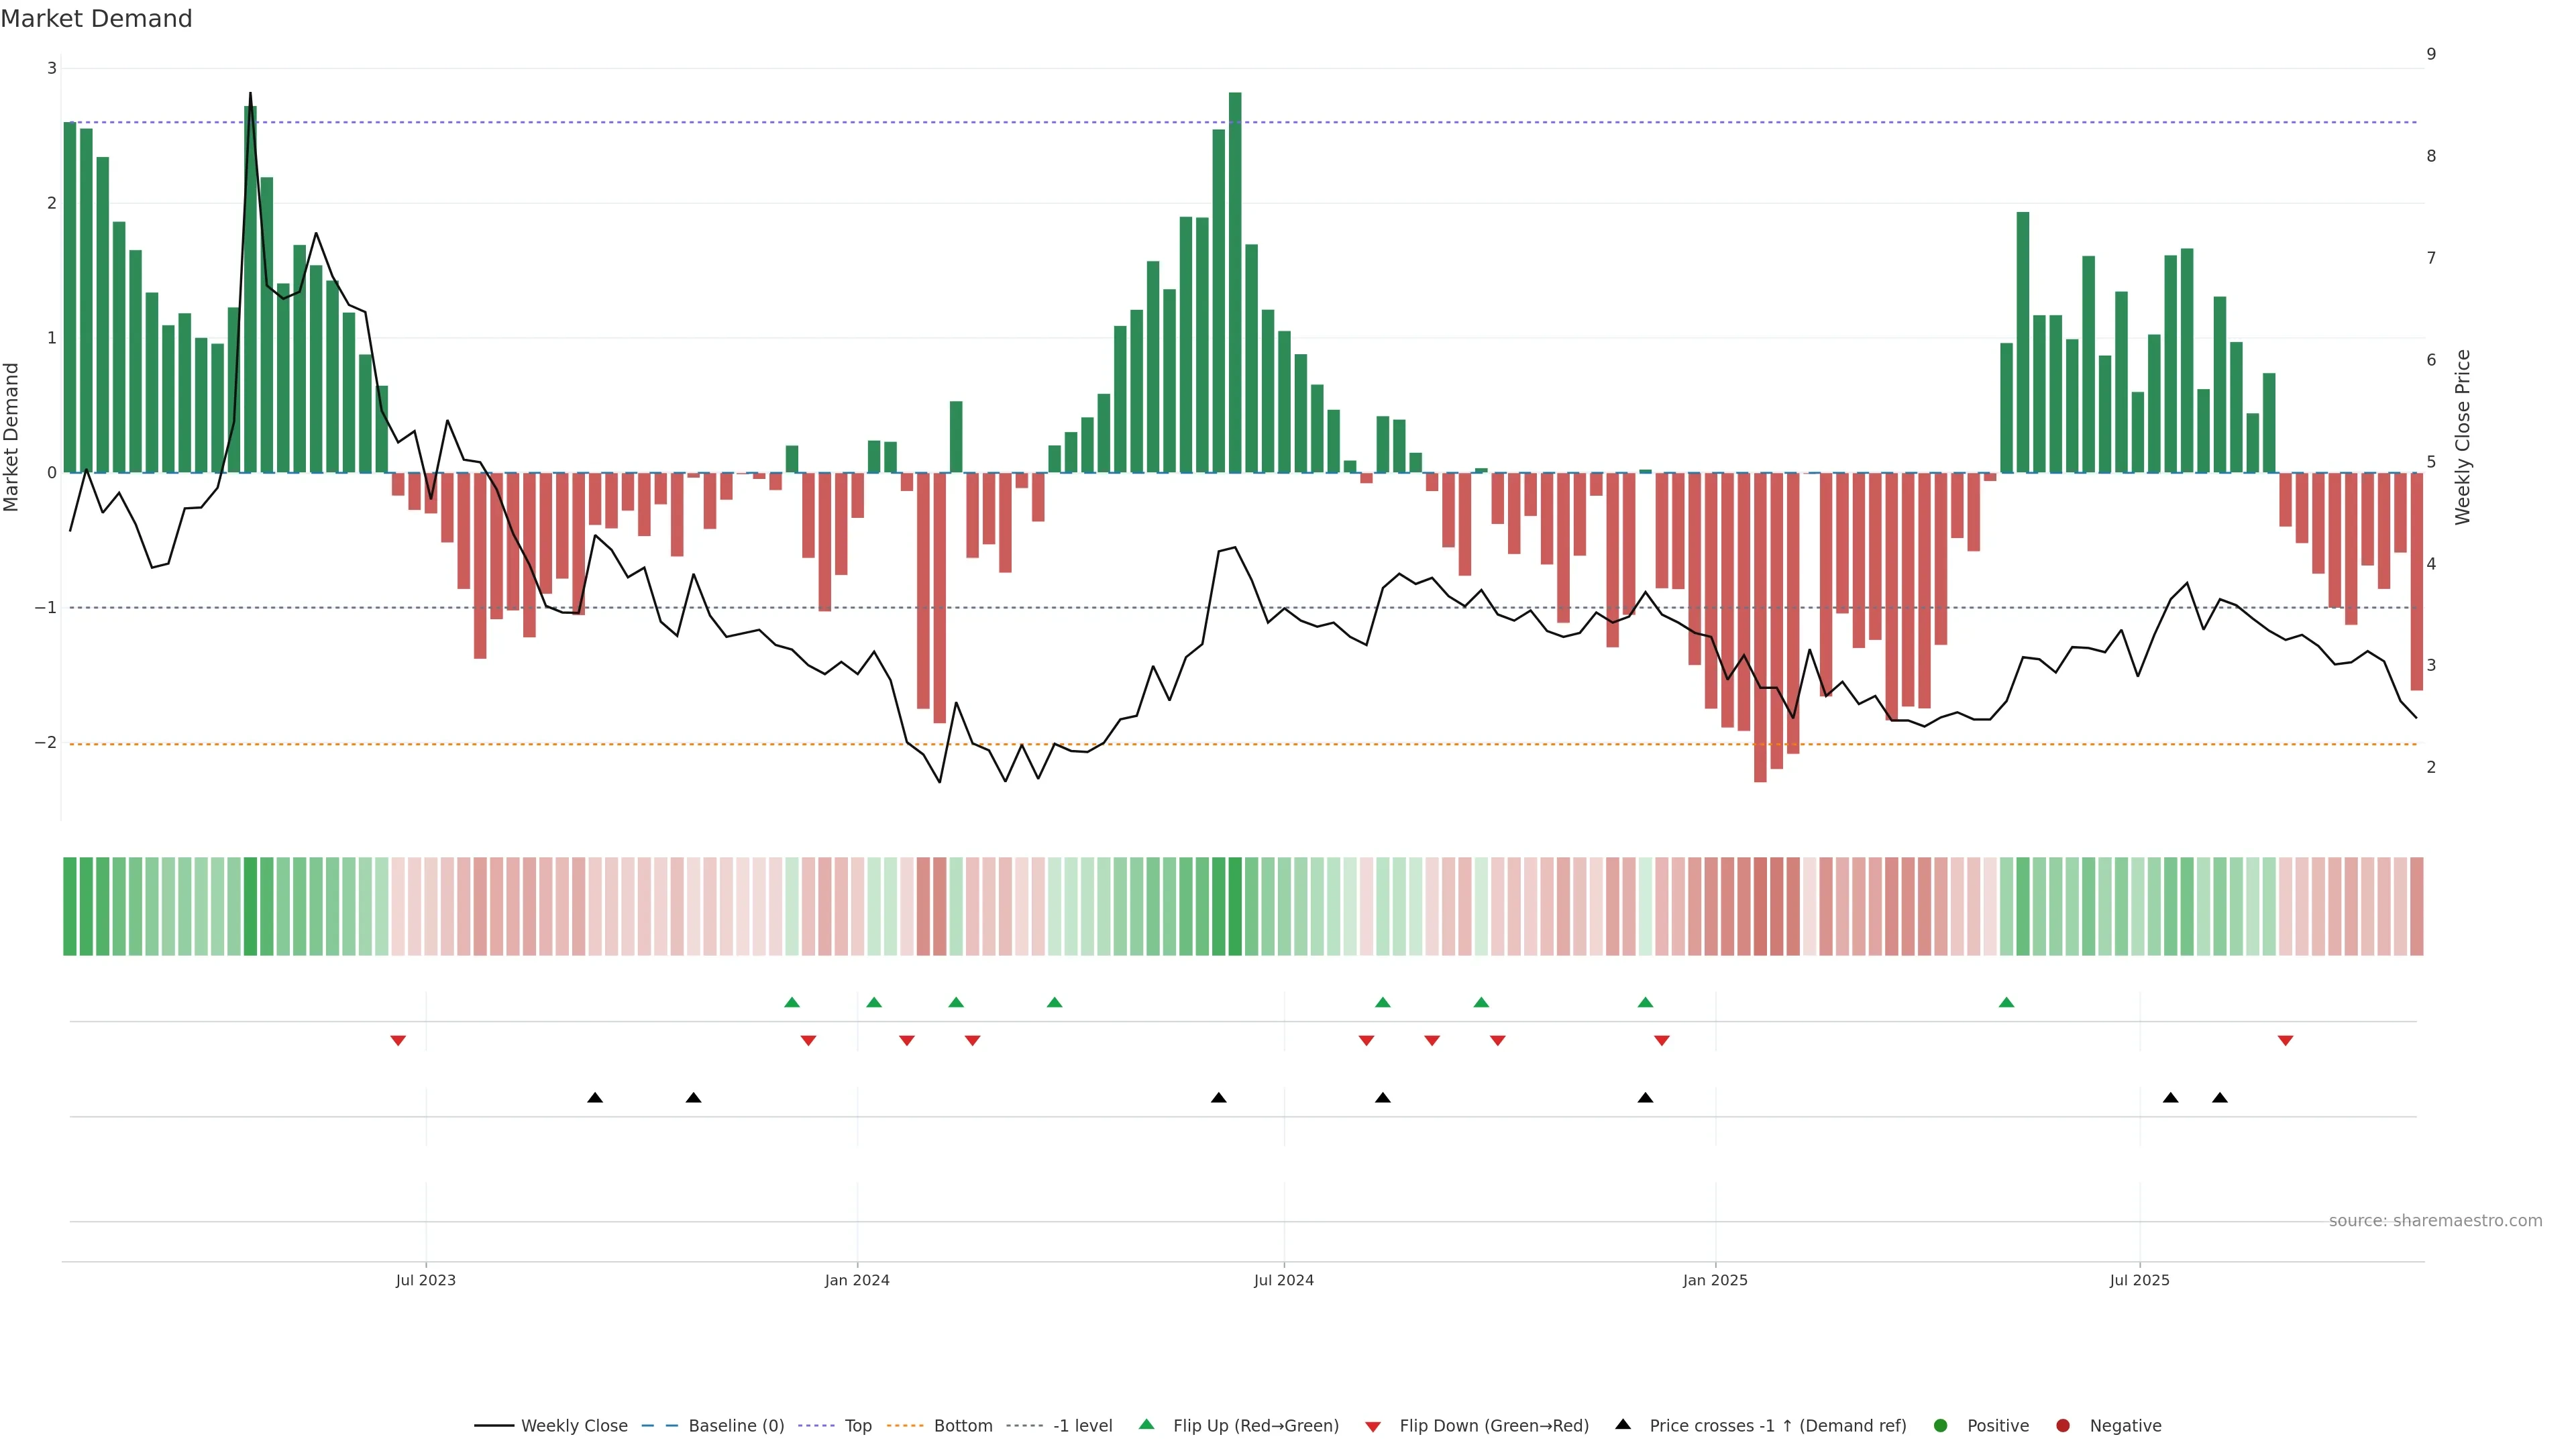This screenshot has height=1449, width=2576.
Task: Click the first red flip-down marker near Jul 2023
Action: [398, 1041]
